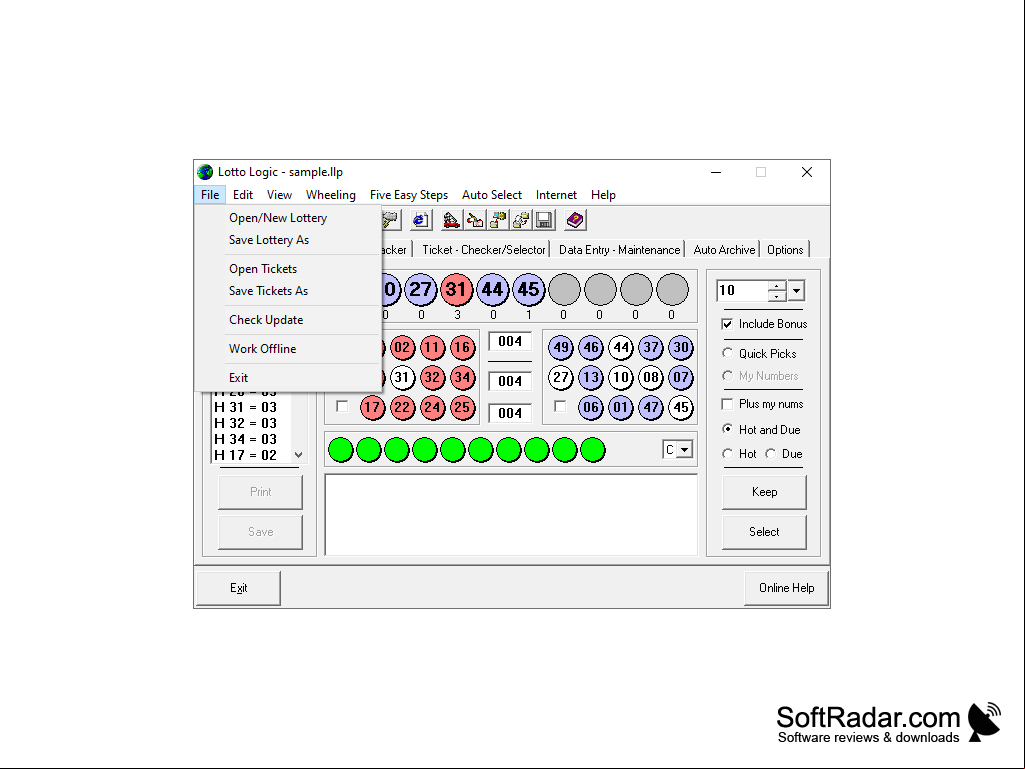Click the red car with ladder toolbar icon
This screenshot has width=1025, height=769.
(451, 220)
